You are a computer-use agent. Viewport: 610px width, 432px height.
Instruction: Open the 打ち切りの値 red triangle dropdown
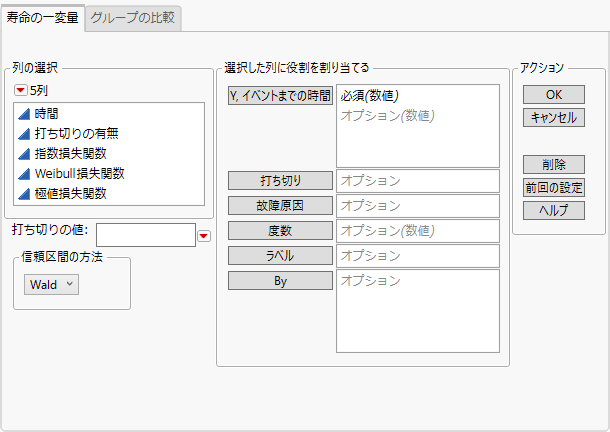pyautogui.click(x=204, y=236)
